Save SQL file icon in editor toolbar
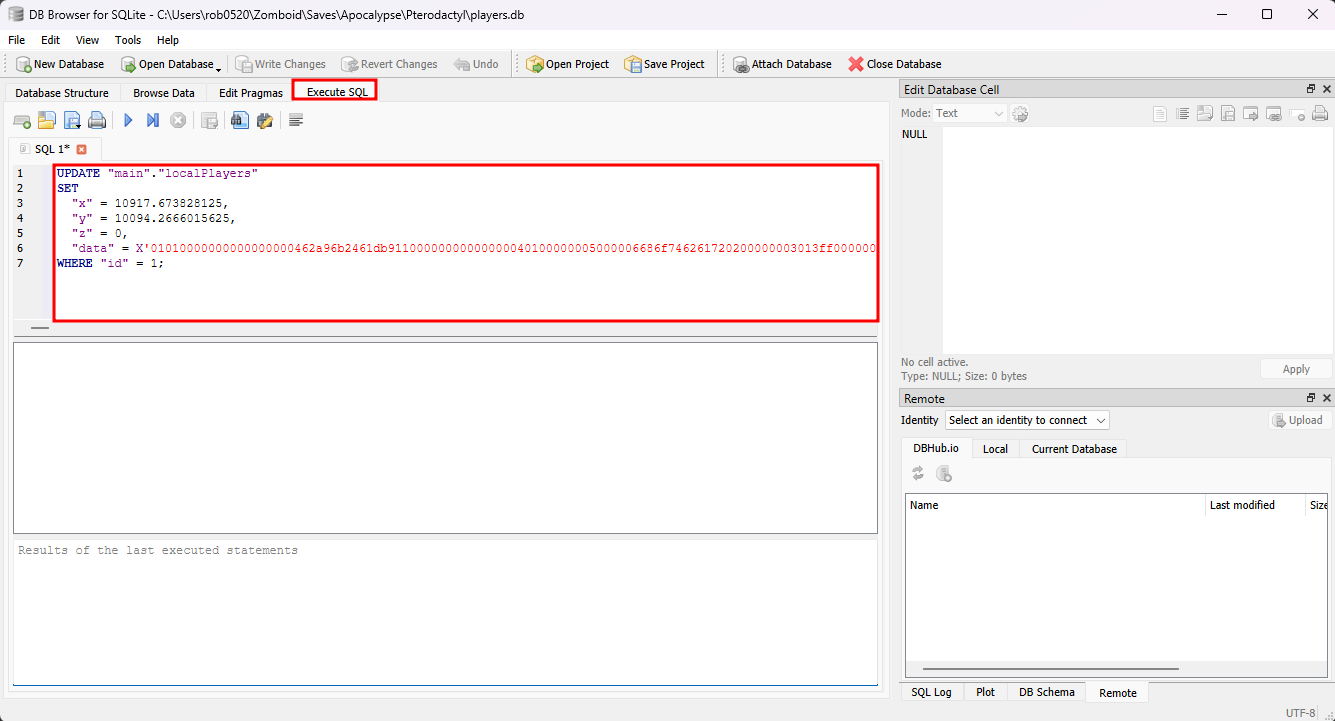This screenshot has height=721, width=1335. (x=72, y=120)
